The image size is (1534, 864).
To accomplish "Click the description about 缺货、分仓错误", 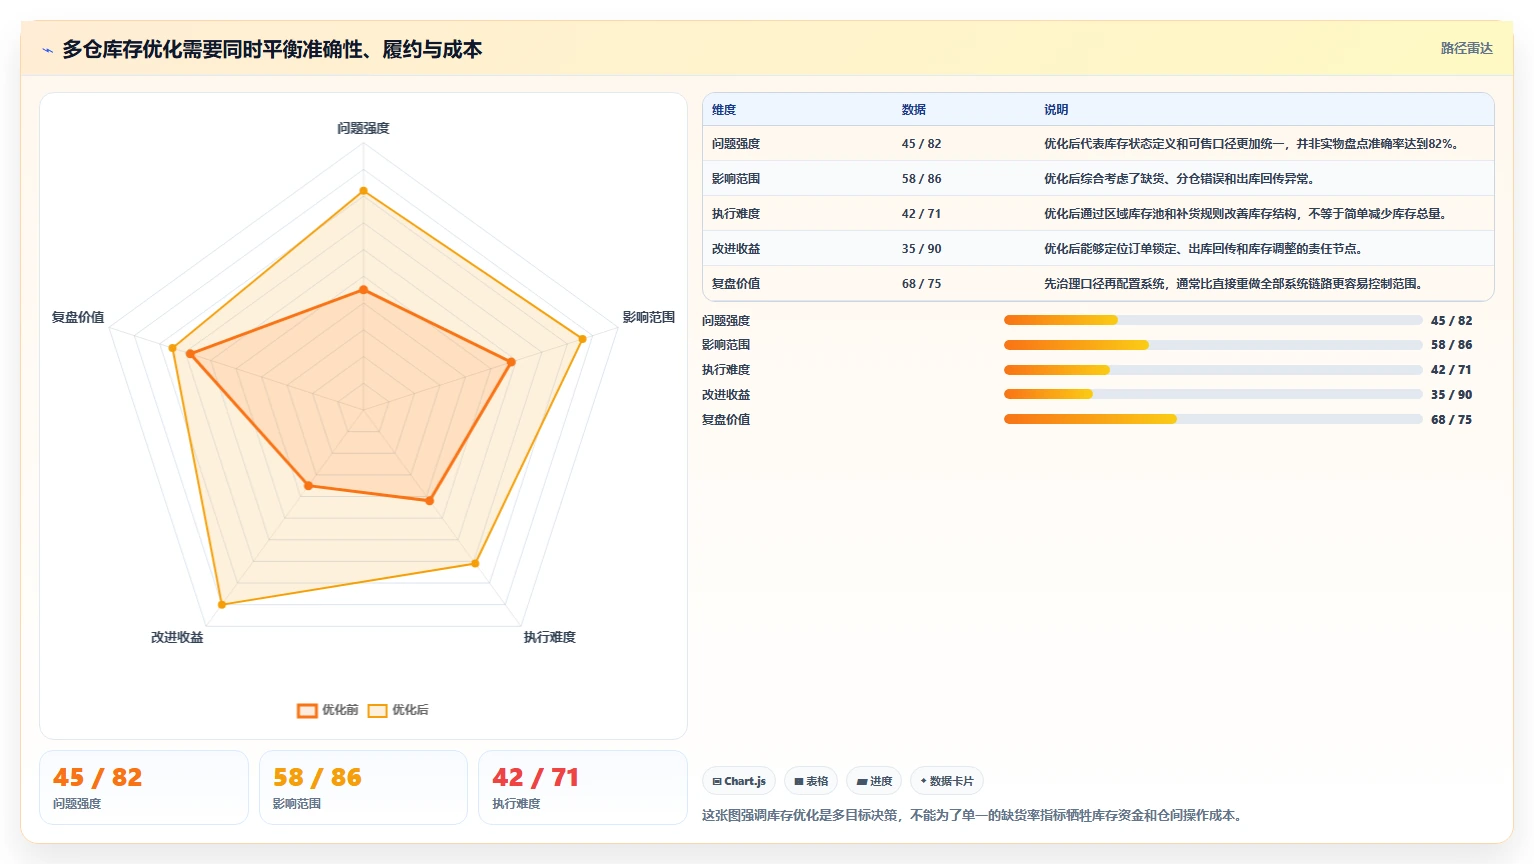I will click(x=1182, y=179).
